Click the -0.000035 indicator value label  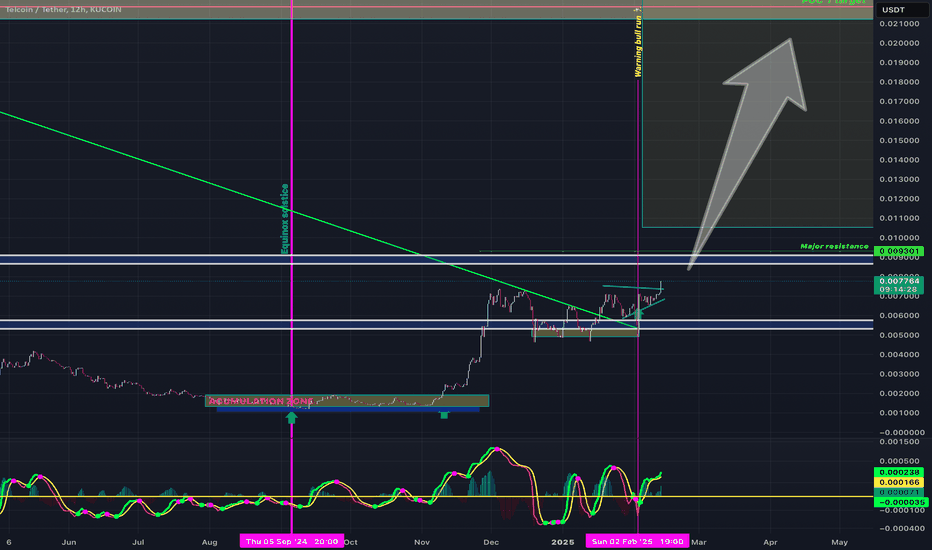(x=899, y=502)
